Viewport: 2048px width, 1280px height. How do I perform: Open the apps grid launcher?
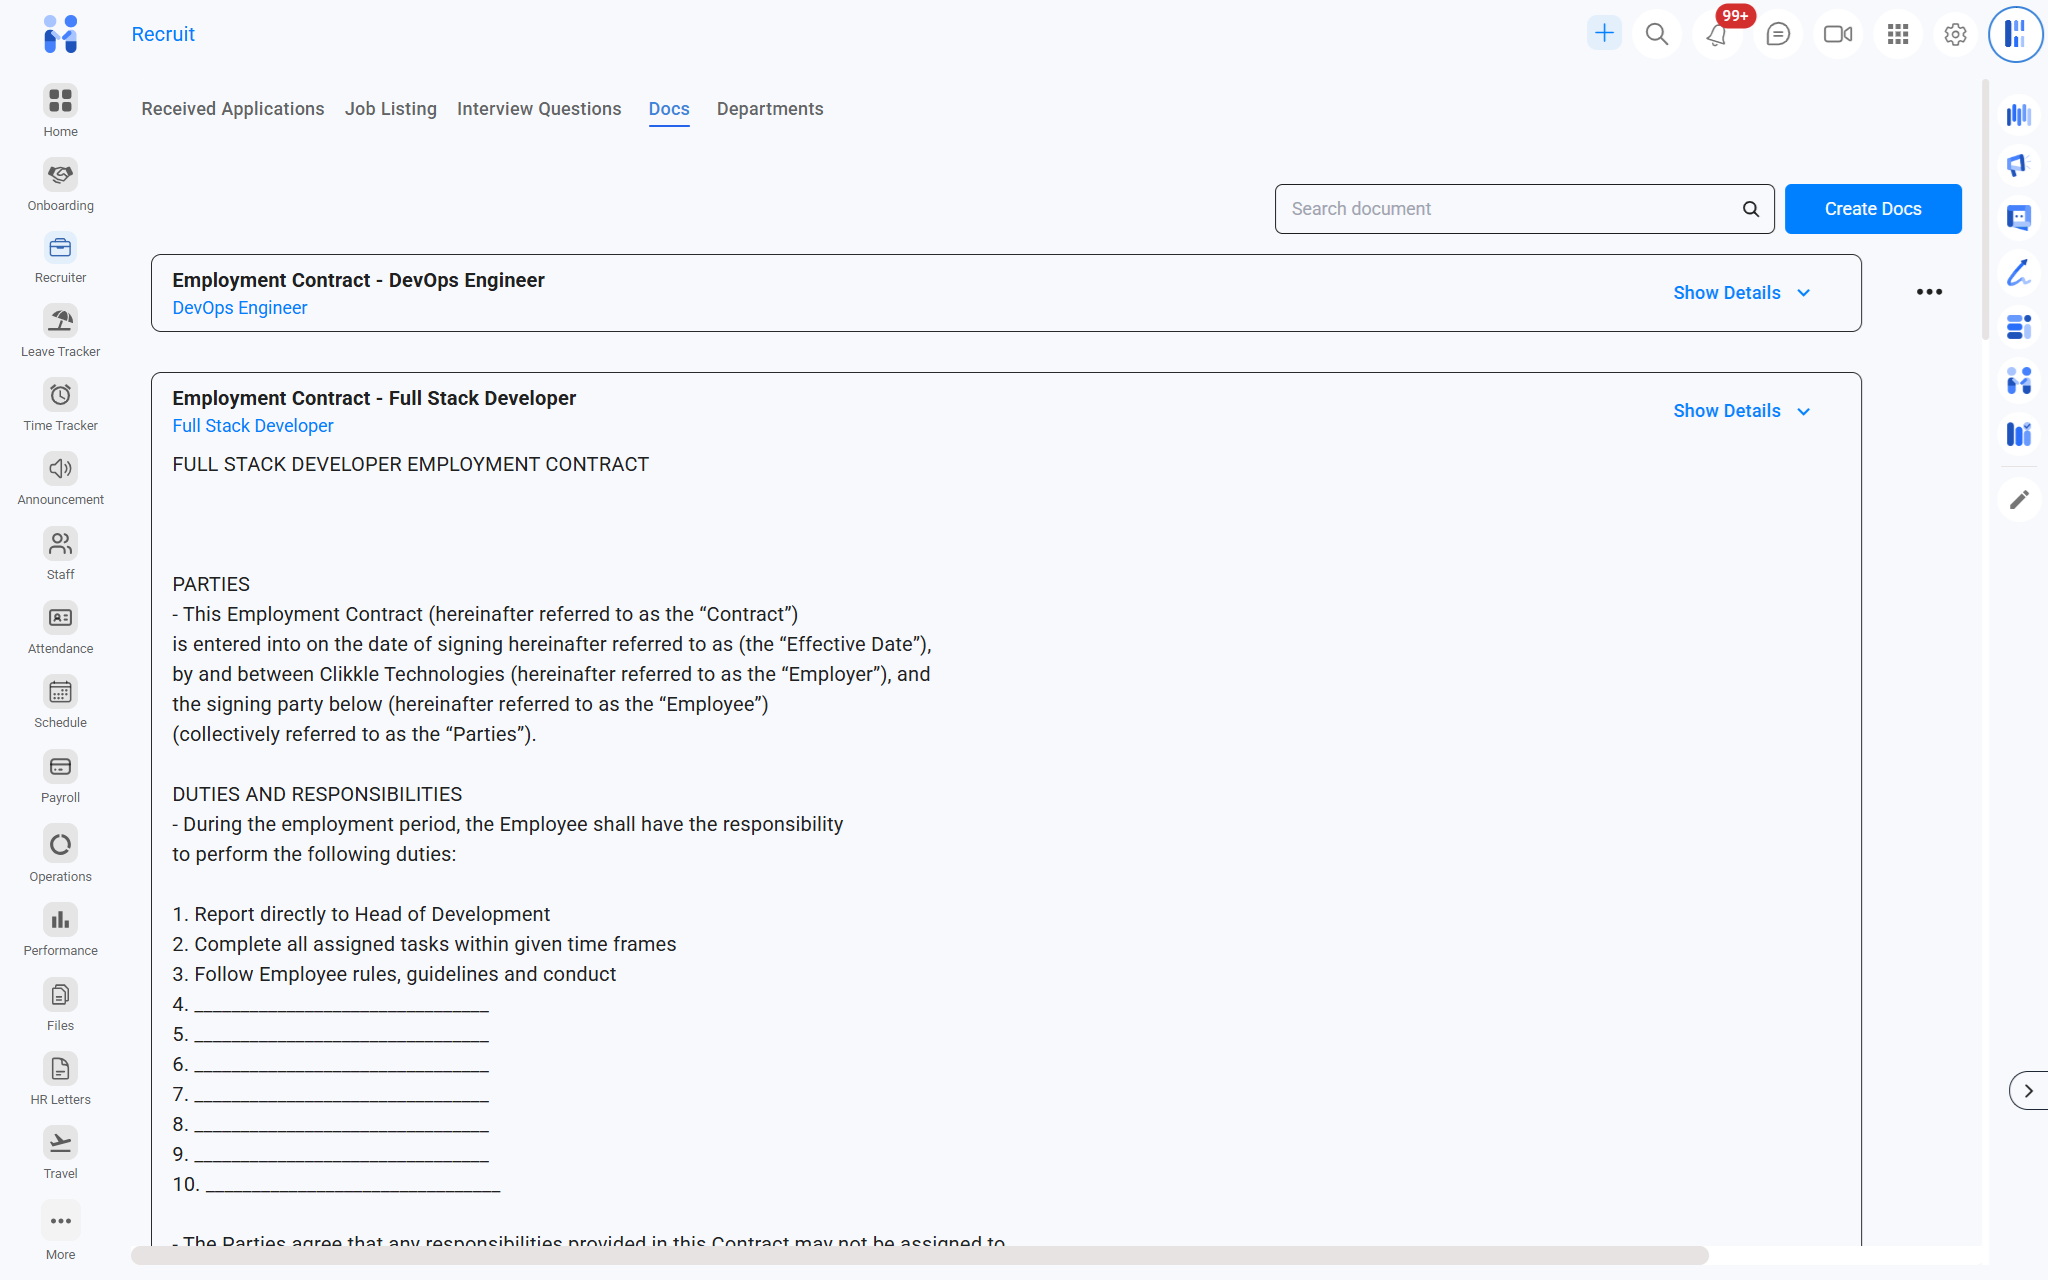(1897, 35)
